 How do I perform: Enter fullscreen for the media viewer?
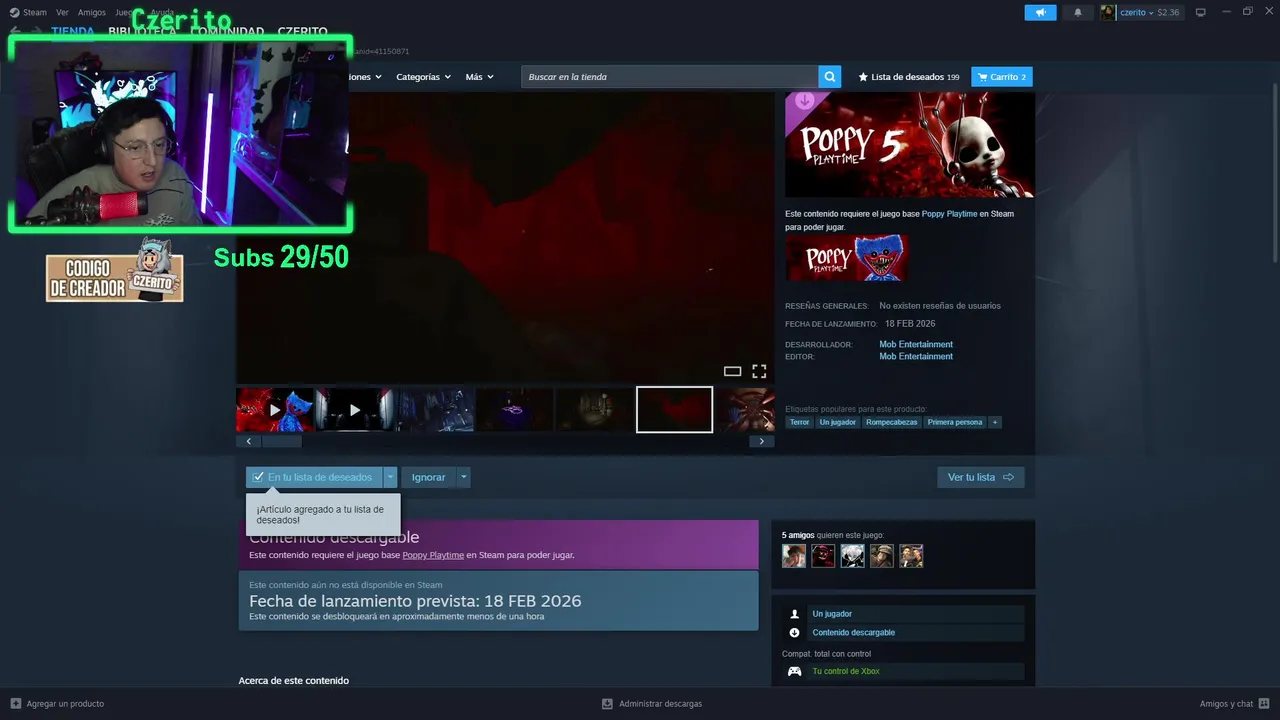759,371
